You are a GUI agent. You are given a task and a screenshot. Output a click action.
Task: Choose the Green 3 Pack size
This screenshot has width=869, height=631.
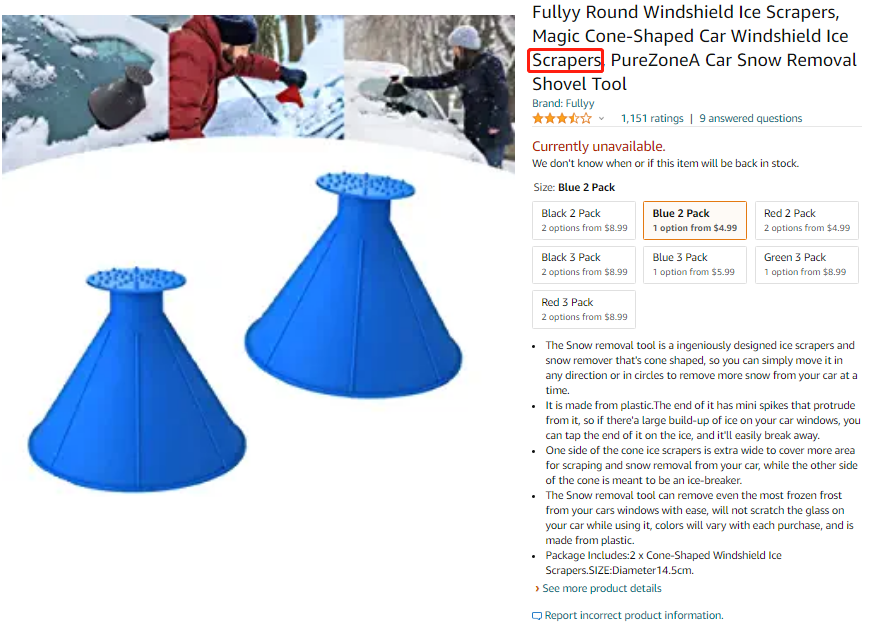pyautogui.click(x=806, y=265)
